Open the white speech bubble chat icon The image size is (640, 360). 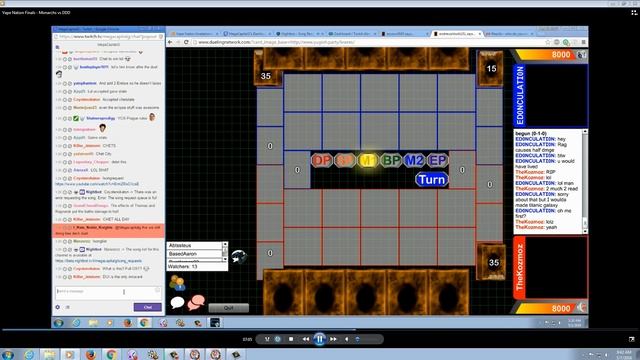(x=177, y=302)
